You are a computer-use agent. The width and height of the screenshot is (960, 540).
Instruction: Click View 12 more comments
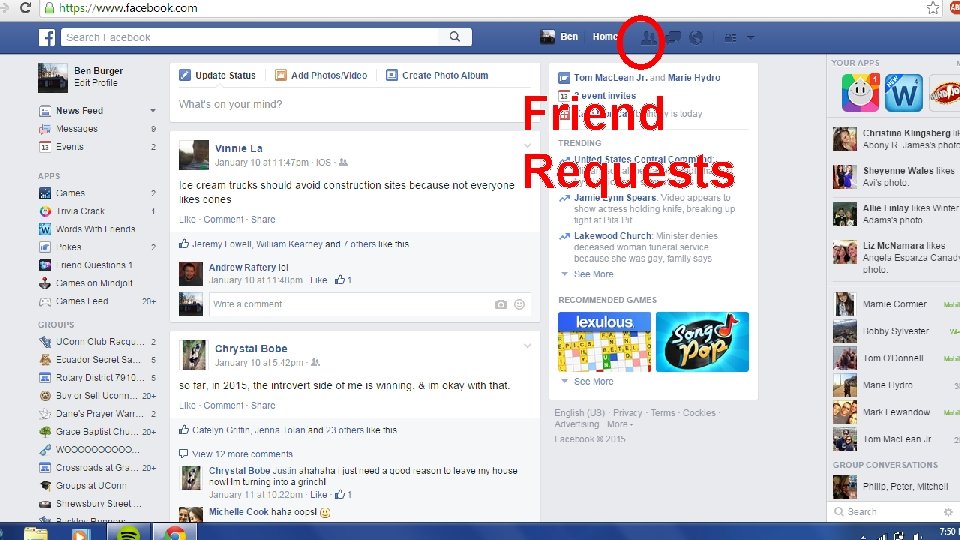click(242, 454)
